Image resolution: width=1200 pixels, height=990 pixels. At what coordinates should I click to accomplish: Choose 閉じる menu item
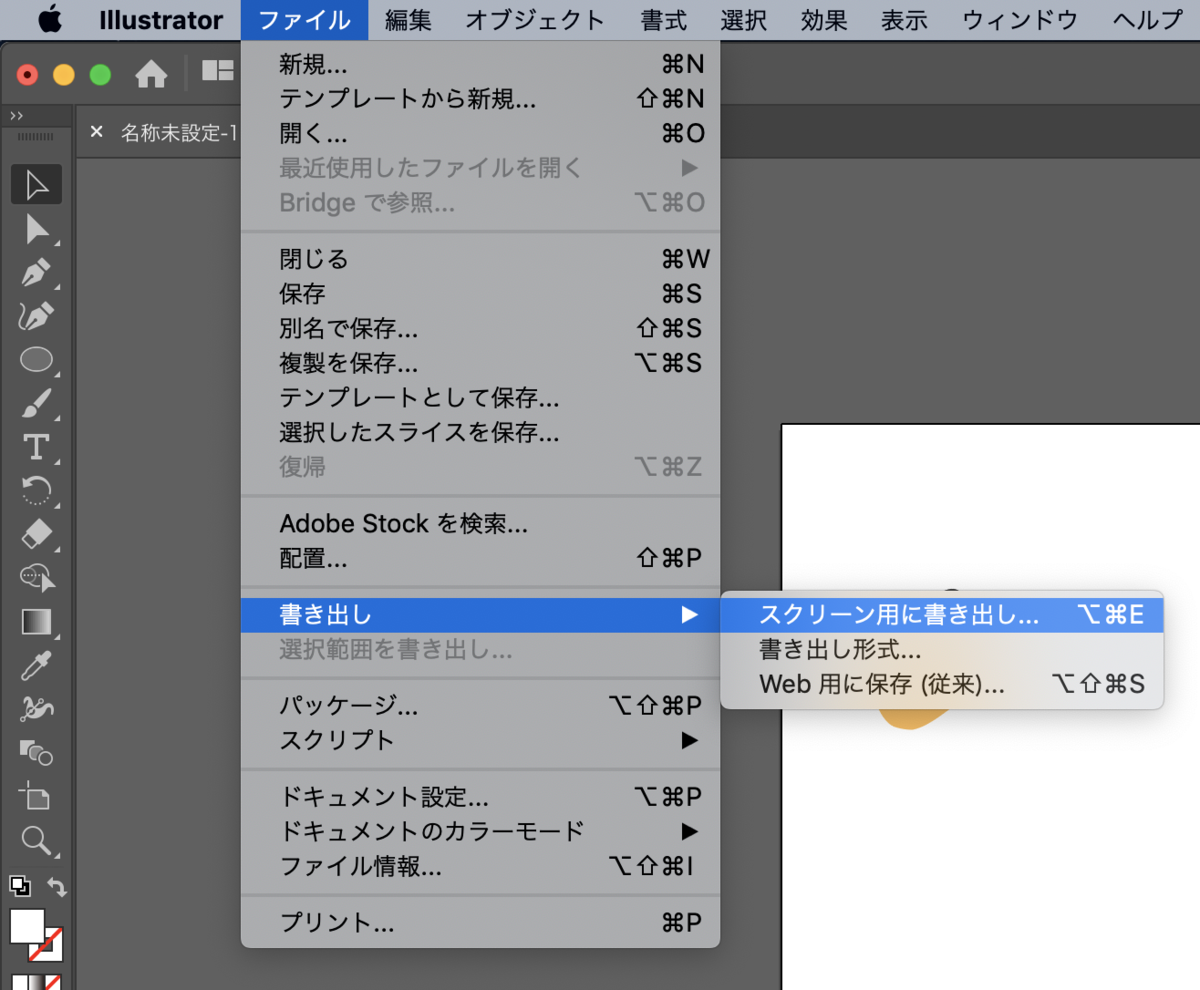pos(480,260)
